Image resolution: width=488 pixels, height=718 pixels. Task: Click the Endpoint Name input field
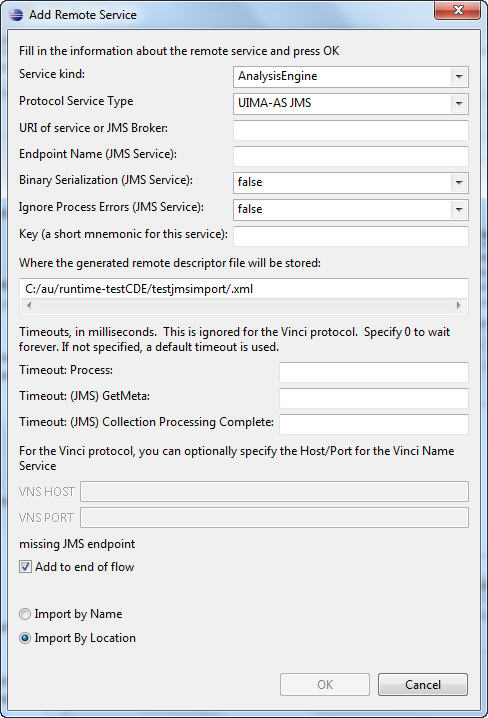click(x=351, y=156)
